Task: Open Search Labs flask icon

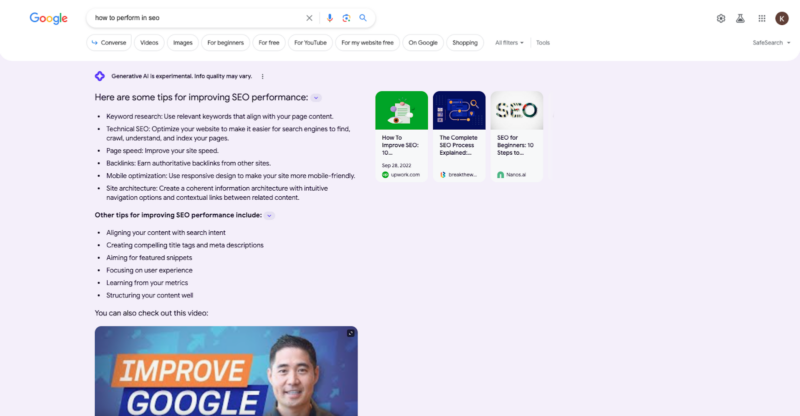Action: pyautogui.click(x=740, y=18)
